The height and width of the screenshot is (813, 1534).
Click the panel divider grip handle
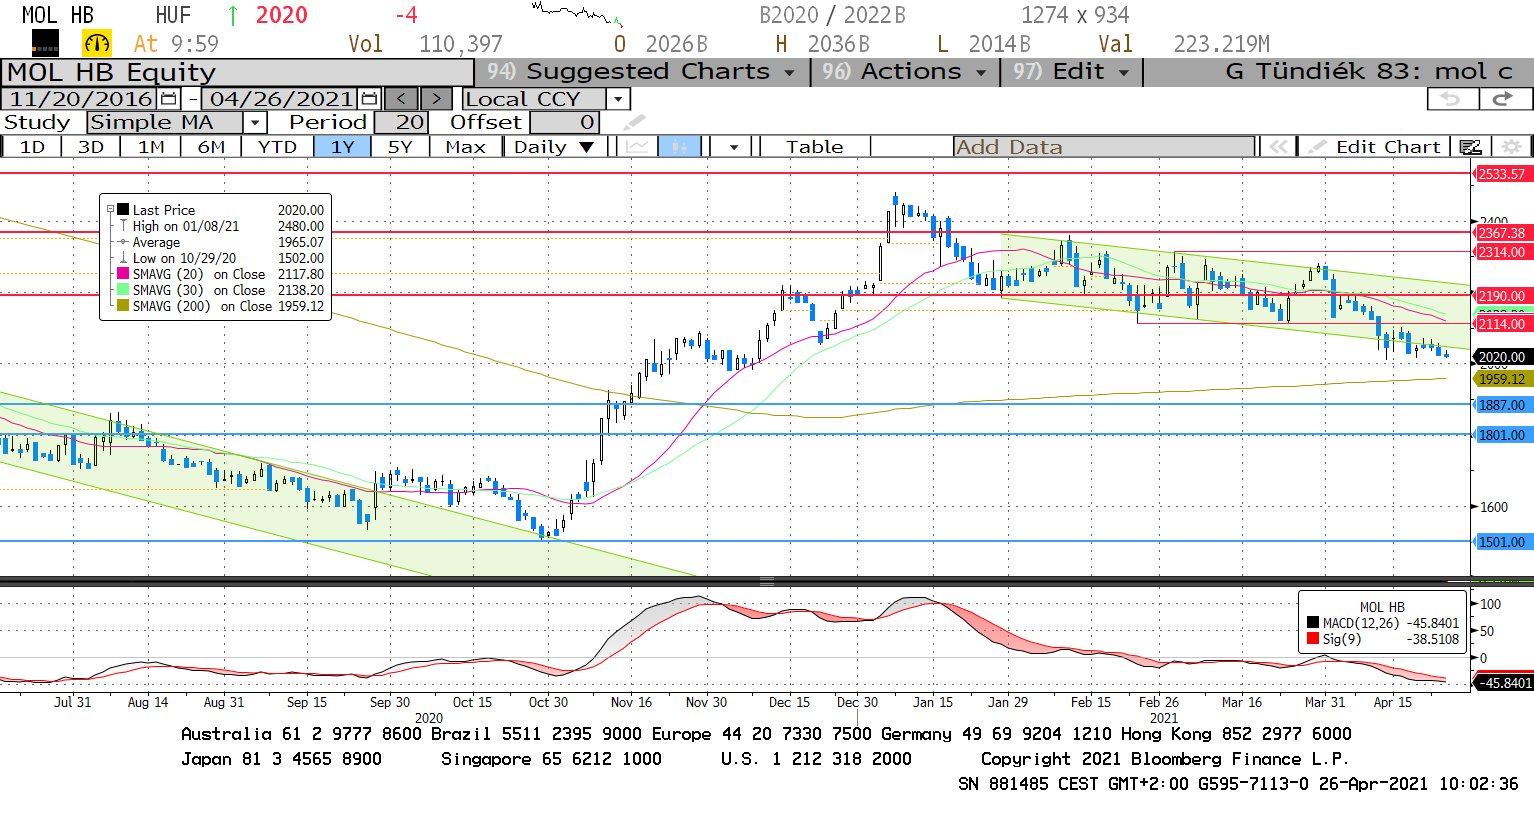[767, 581]
